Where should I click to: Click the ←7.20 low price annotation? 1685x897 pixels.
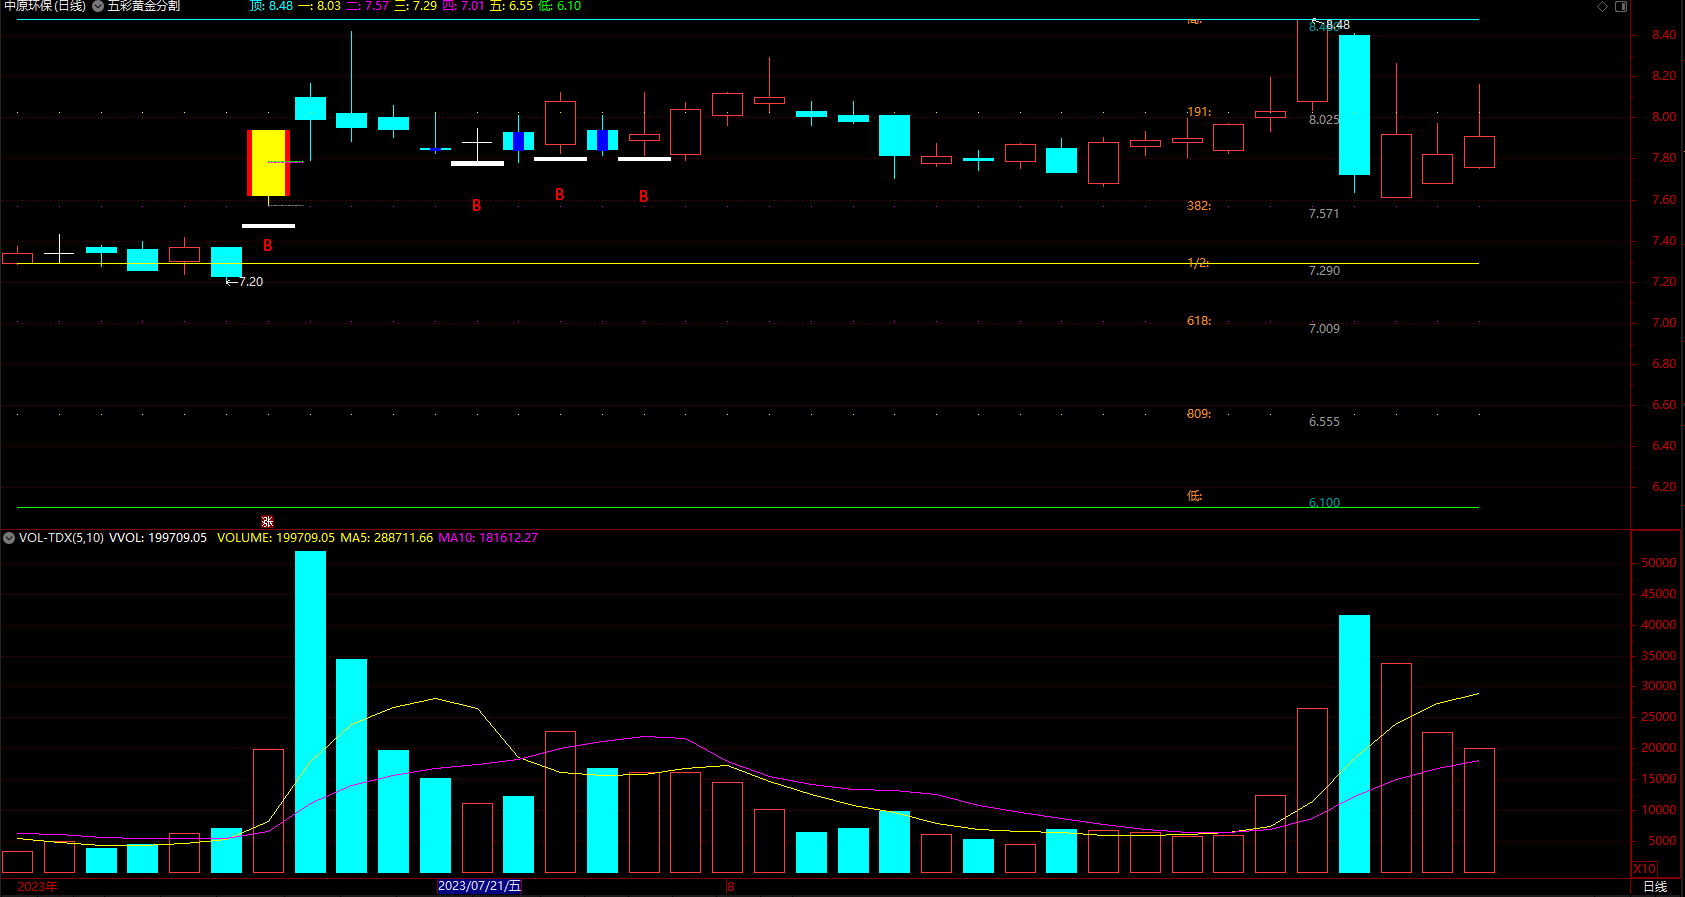pyautogui.click(x=244, y=282)
